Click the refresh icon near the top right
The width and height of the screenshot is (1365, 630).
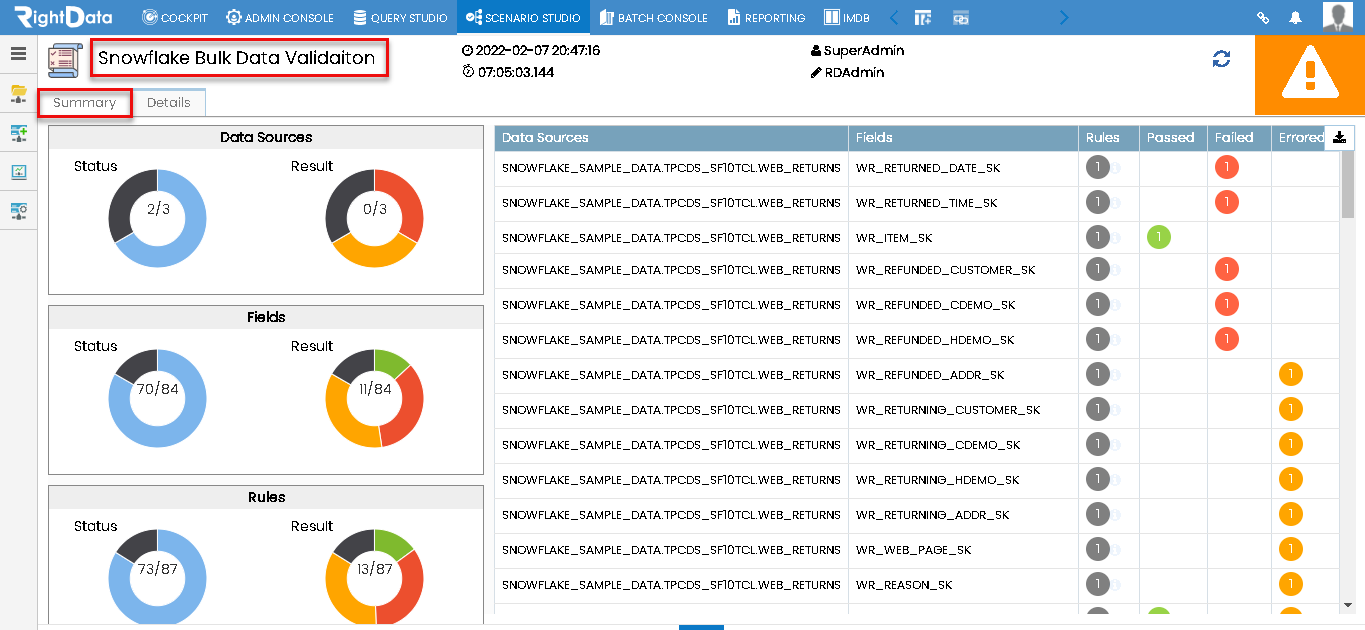click(x=1221, y=59)
